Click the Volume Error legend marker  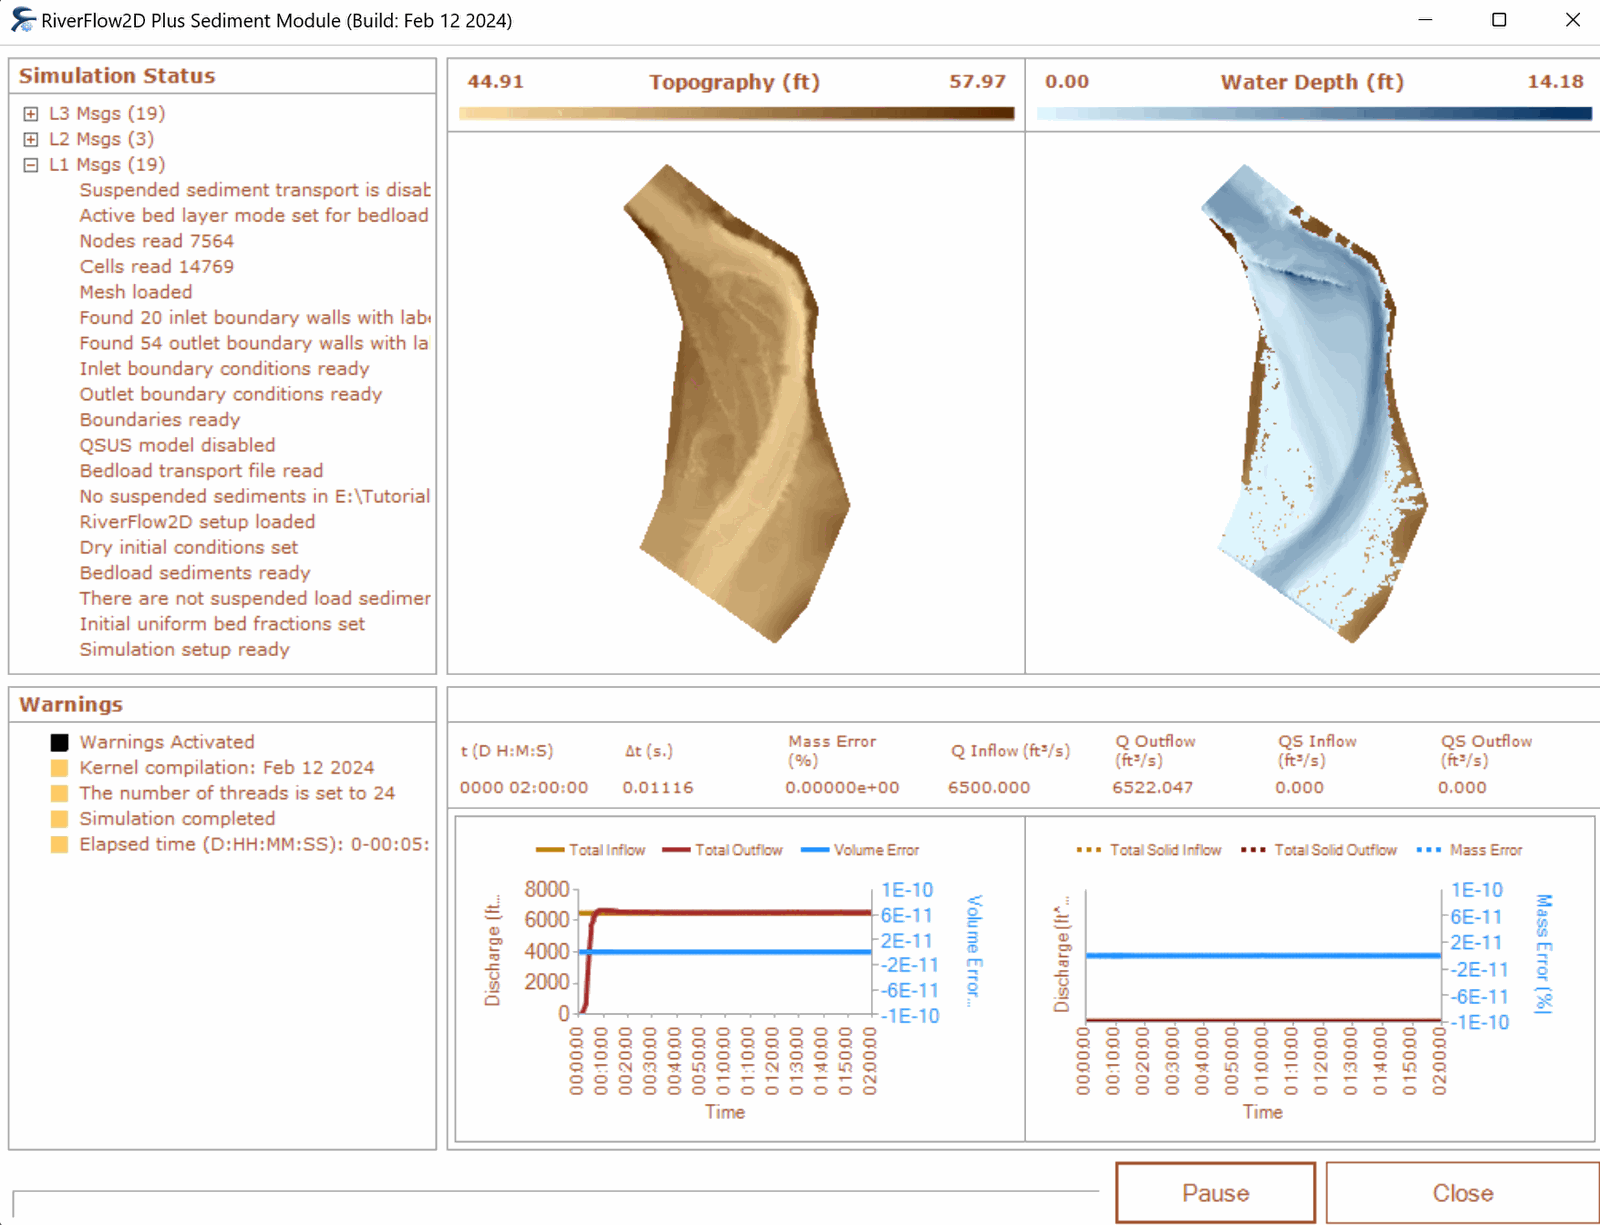pyautogui.click(x=815, y=850)
